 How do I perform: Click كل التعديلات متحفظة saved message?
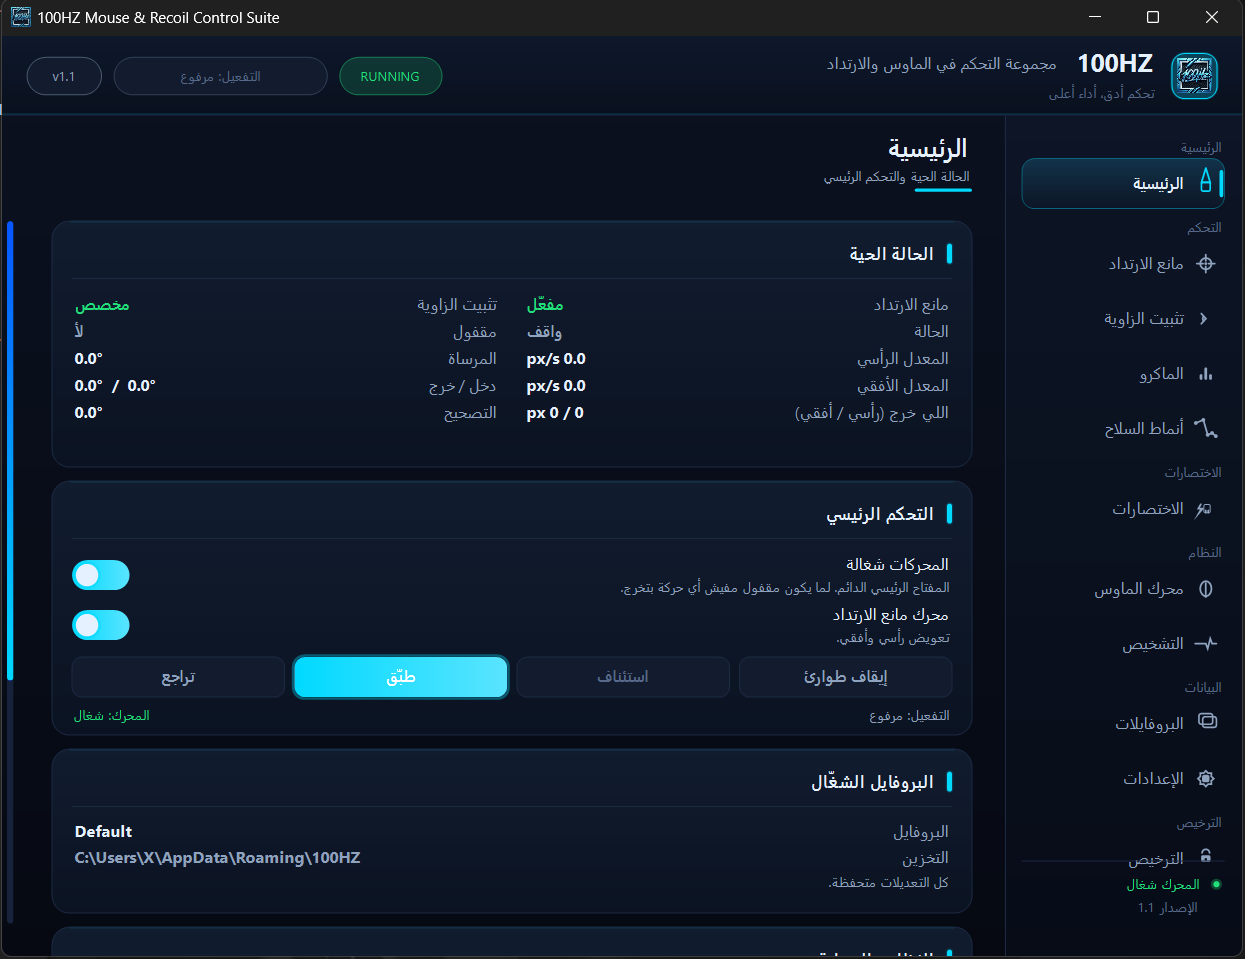tap(888, 883)
